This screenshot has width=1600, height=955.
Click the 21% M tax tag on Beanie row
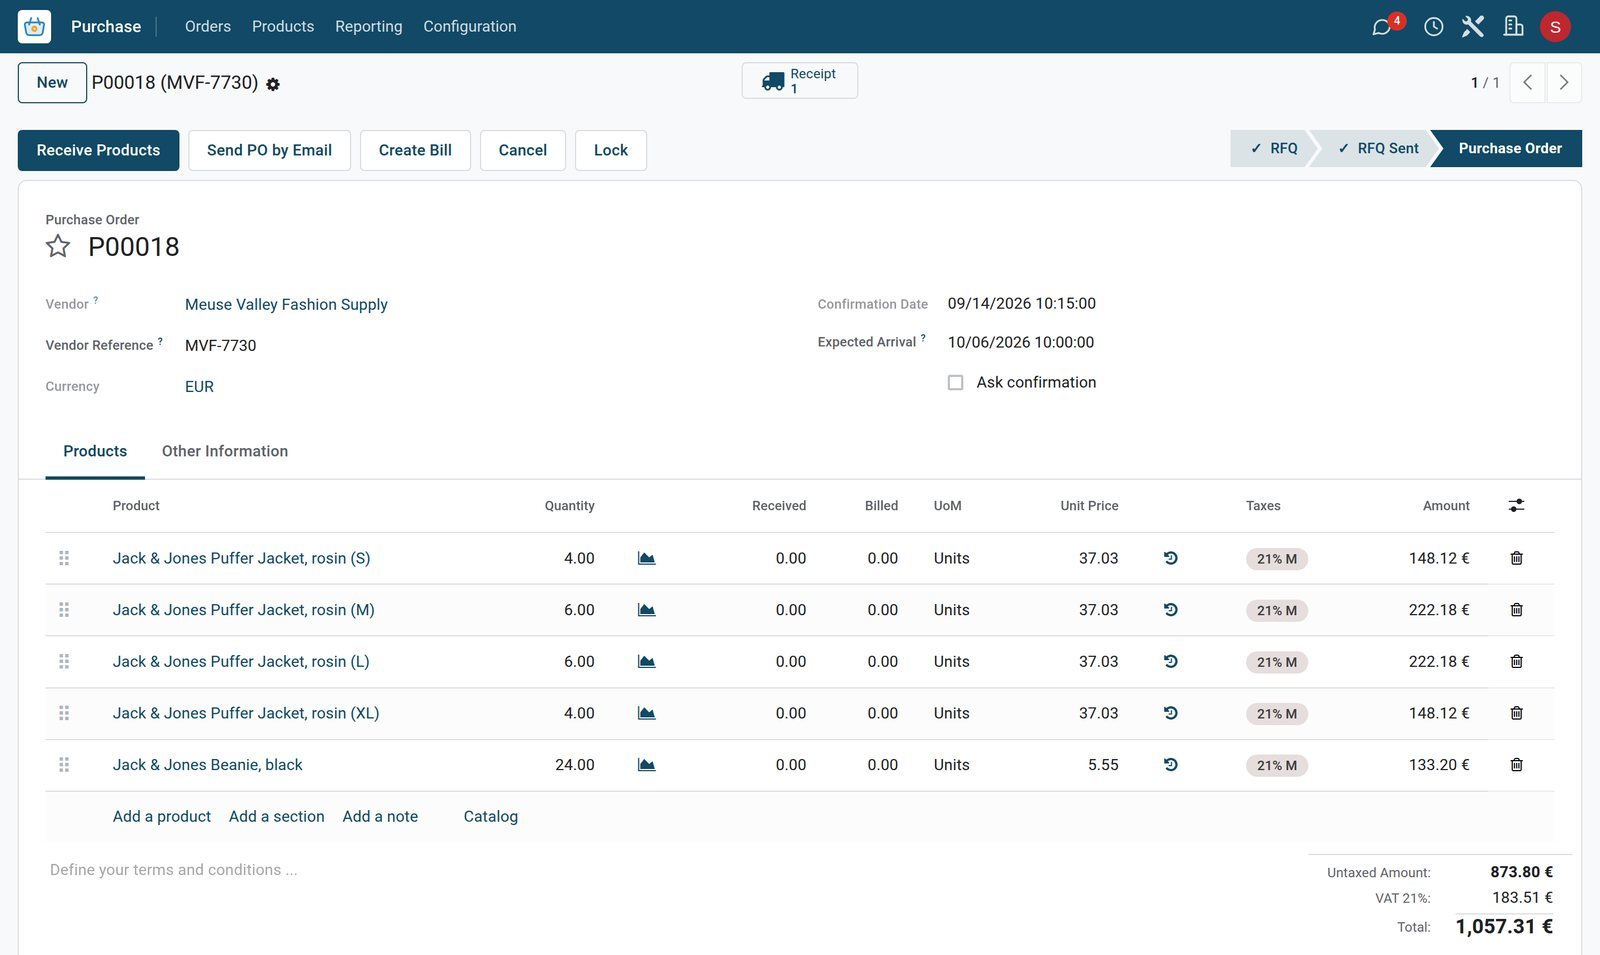(1277, 766)
